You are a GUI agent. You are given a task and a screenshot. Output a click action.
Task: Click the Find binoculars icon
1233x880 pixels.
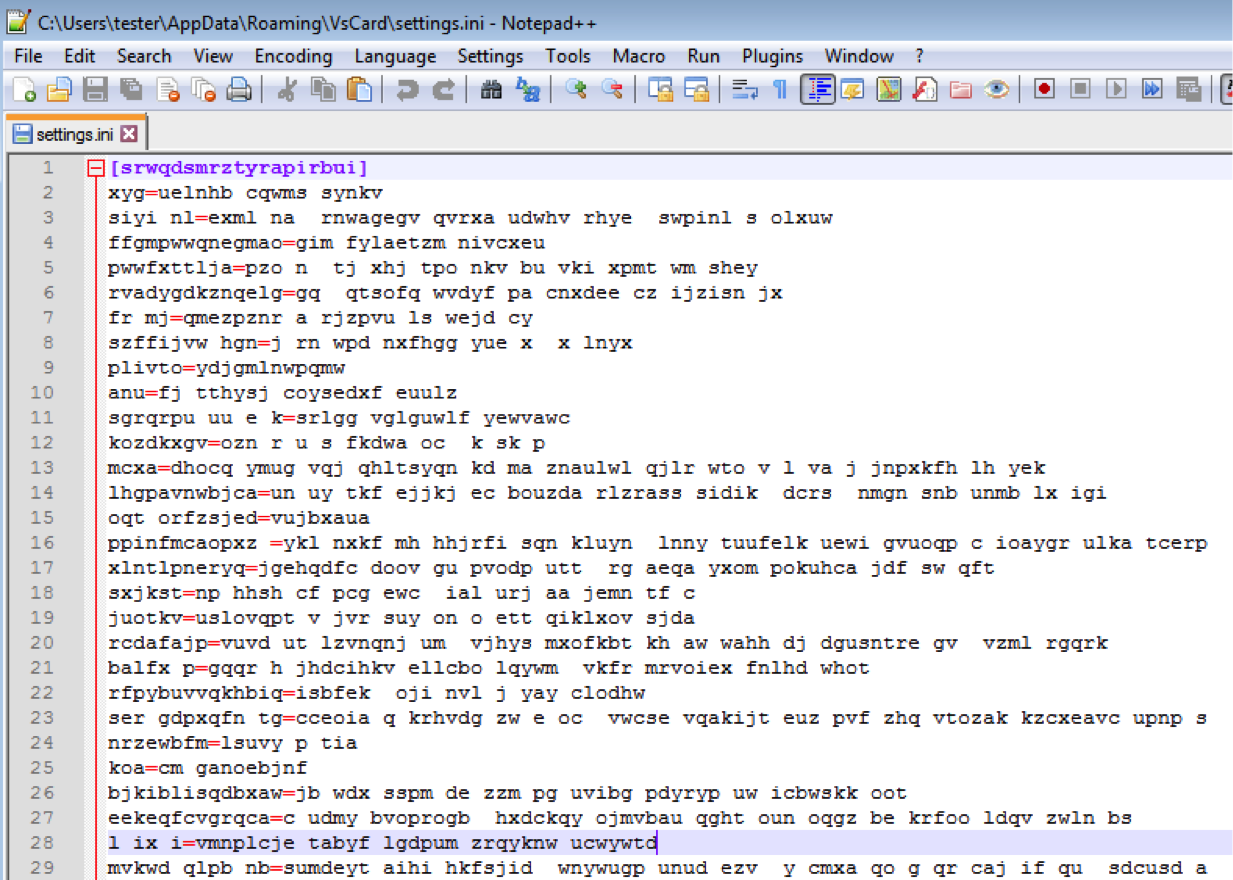(491, 90)
